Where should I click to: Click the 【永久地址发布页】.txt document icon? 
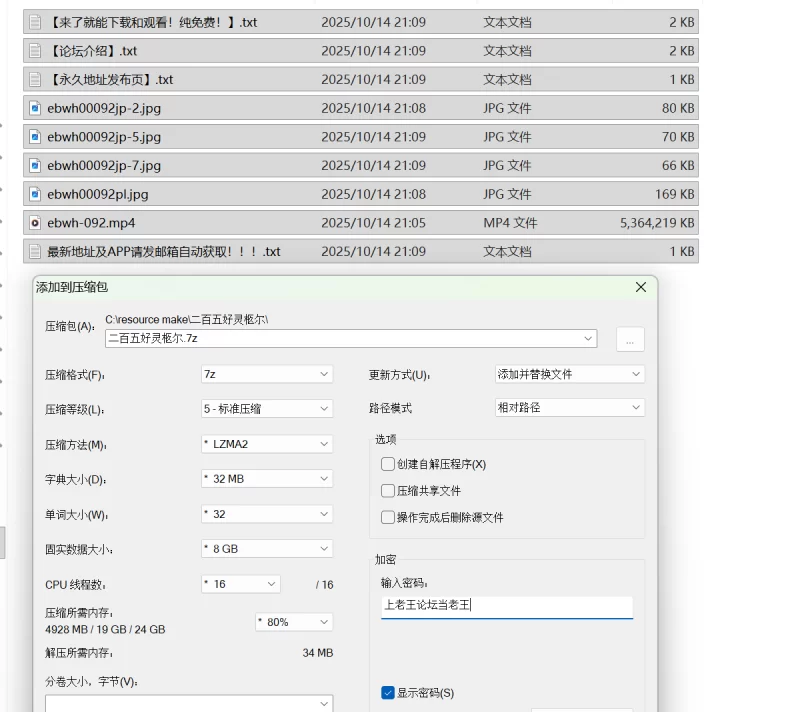pos(35,80)
